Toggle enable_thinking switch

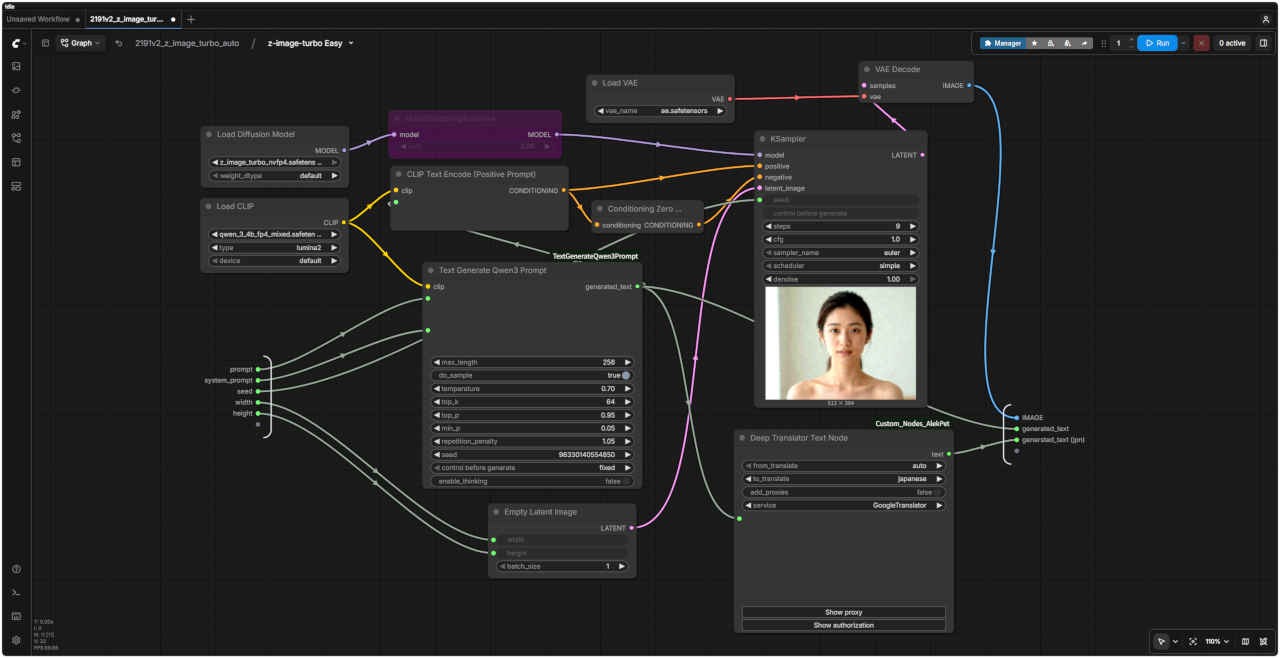626,481
